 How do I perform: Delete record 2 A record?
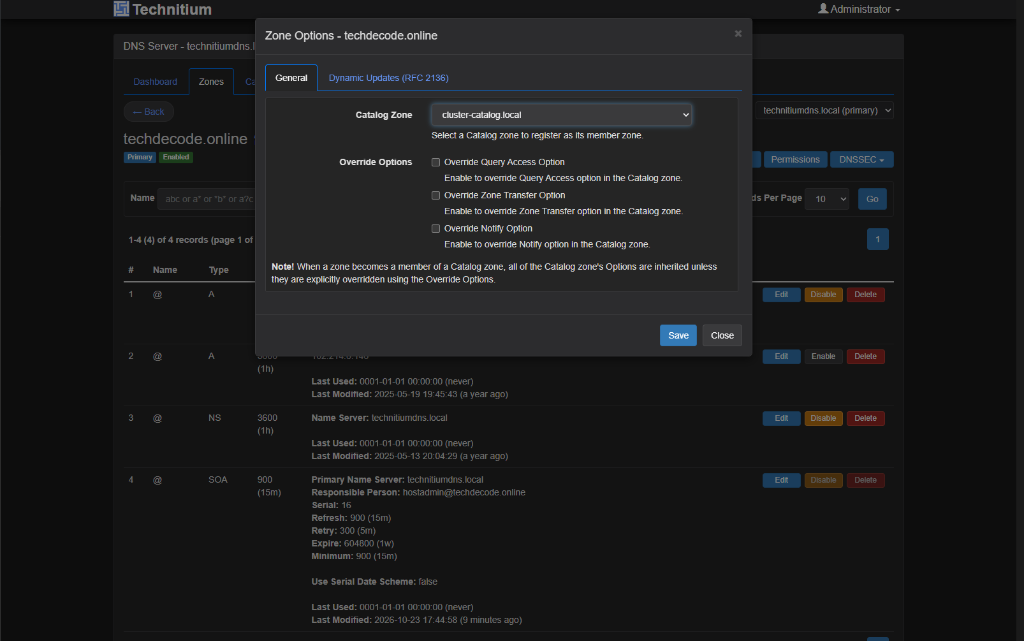[865, 356]
